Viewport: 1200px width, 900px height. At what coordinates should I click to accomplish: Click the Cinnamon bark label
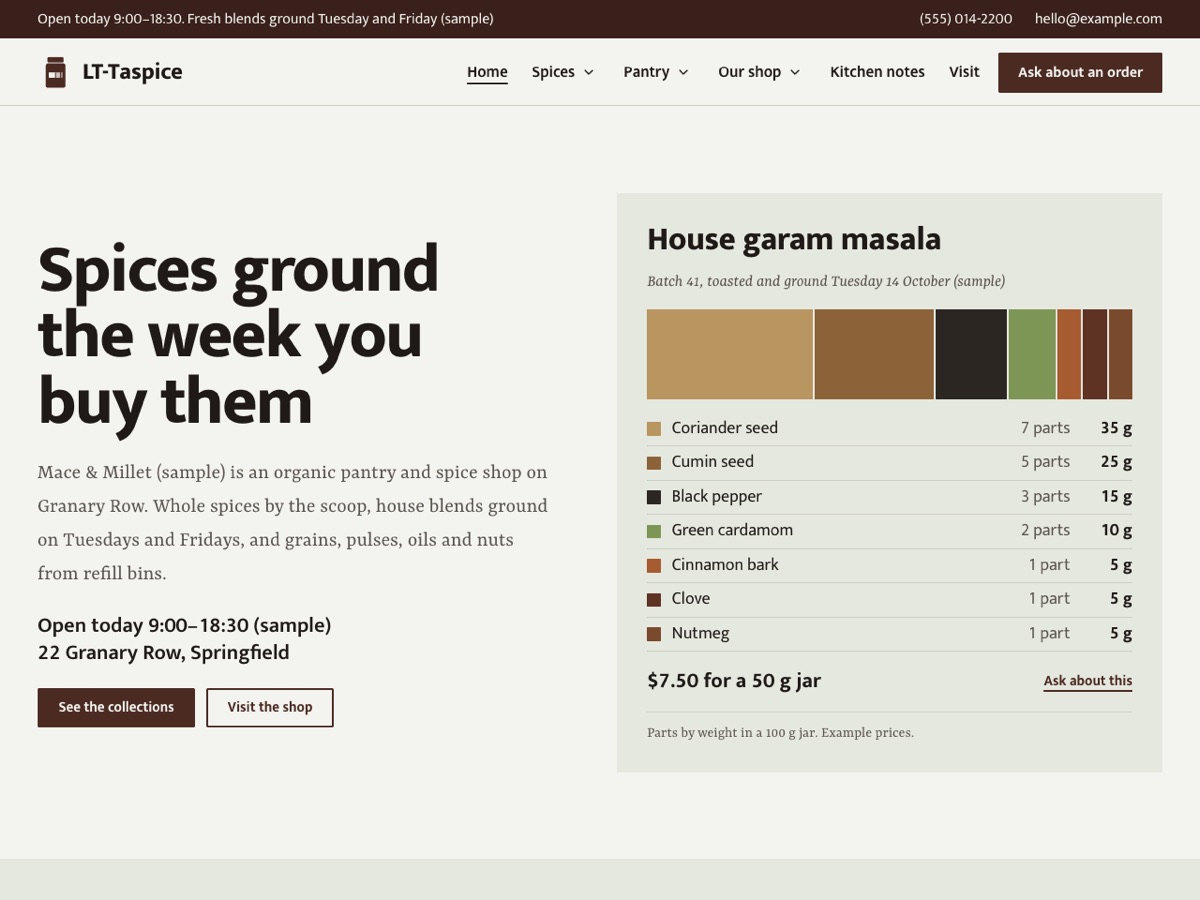click(x=725, y=565)
